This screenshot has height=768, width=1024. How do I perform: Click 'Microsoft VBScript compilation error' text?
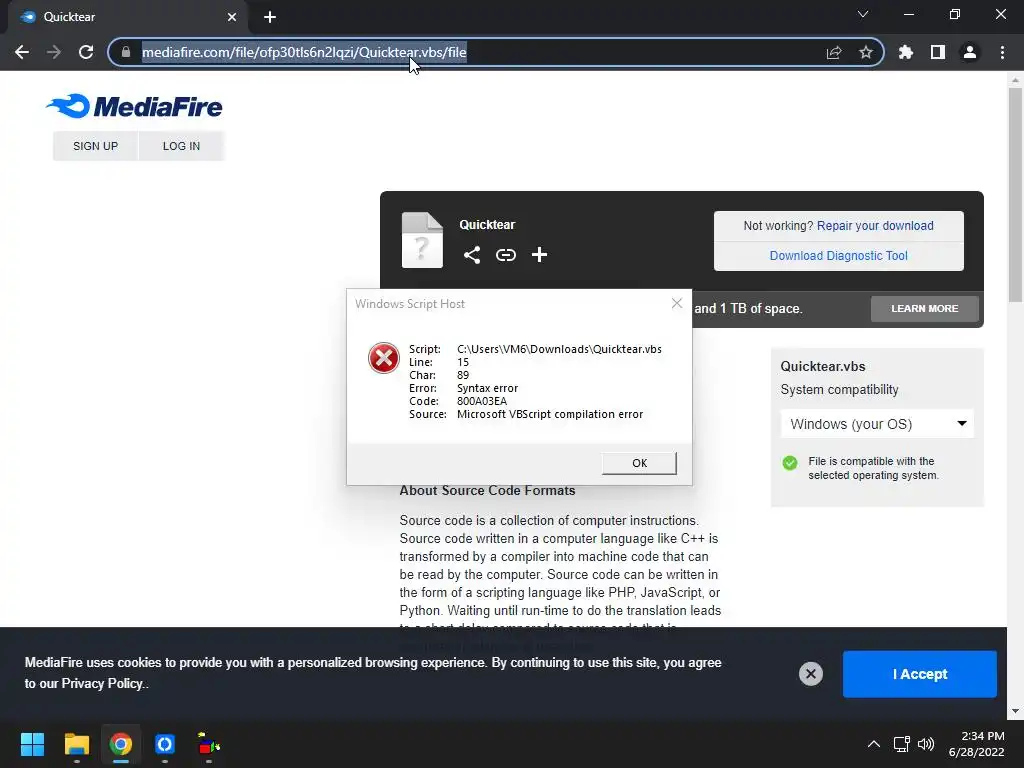click(550, 414)
